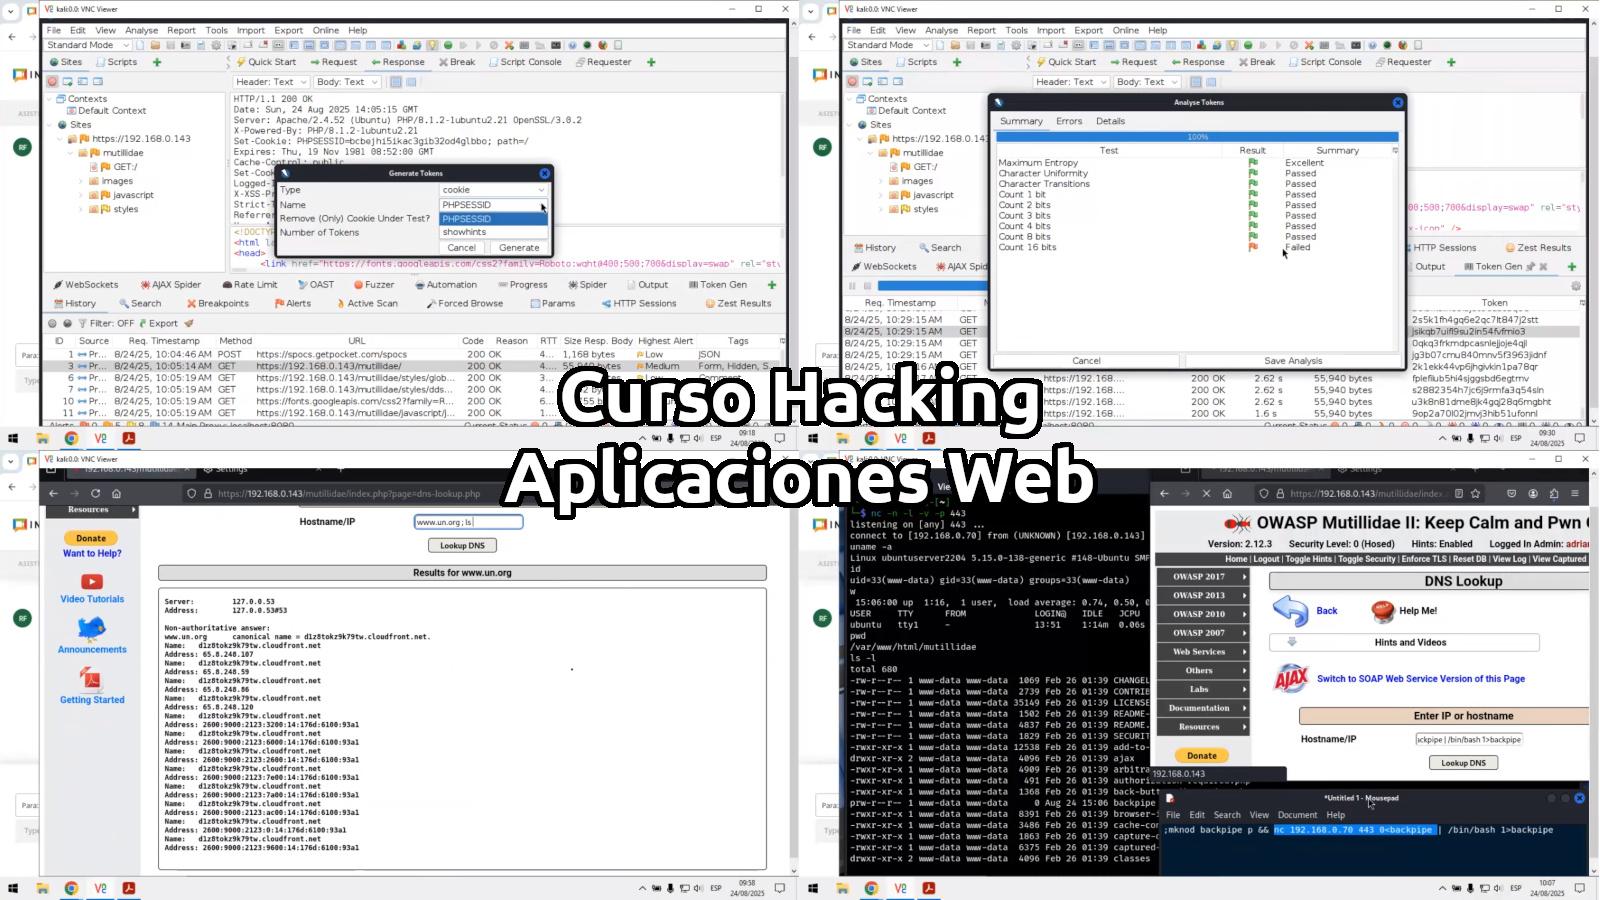Viewport: 1600px width, 900px height.
Task: Bookmark the page with the star icon
Action: [x=1475, y=493]
